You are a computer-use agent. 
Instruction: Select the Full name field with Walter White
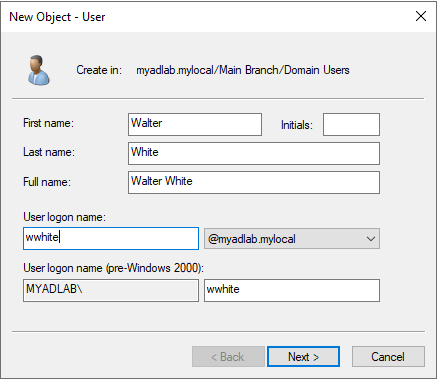click(254, 182)
